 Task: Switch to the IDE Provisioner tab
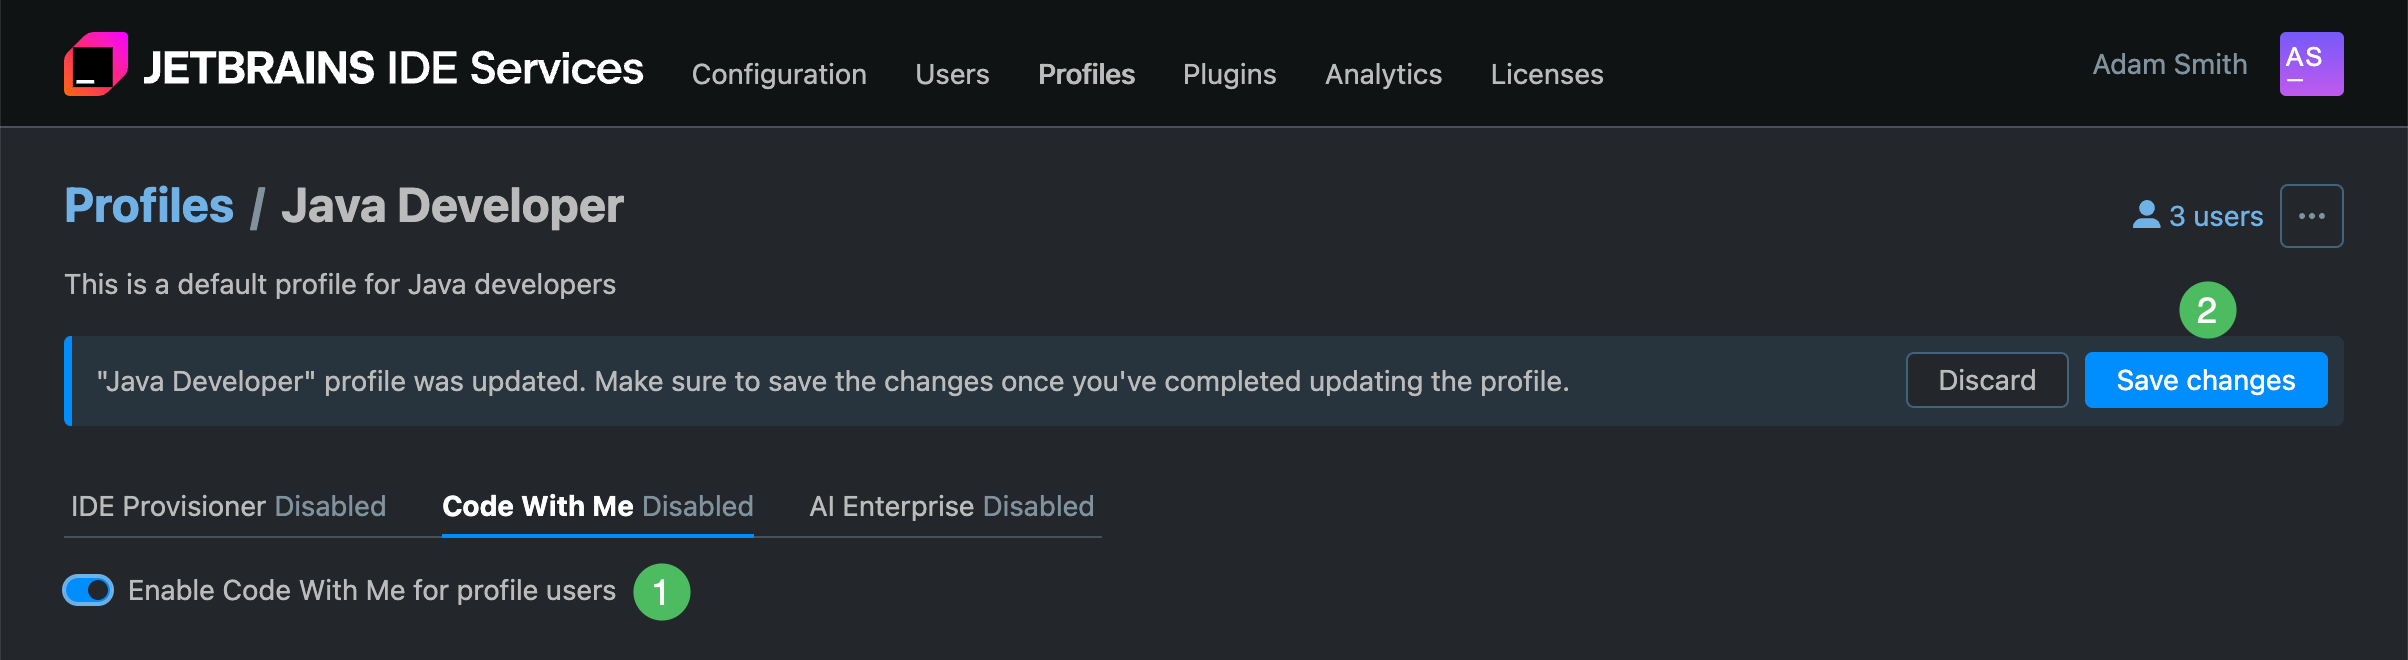pos(228,506)
